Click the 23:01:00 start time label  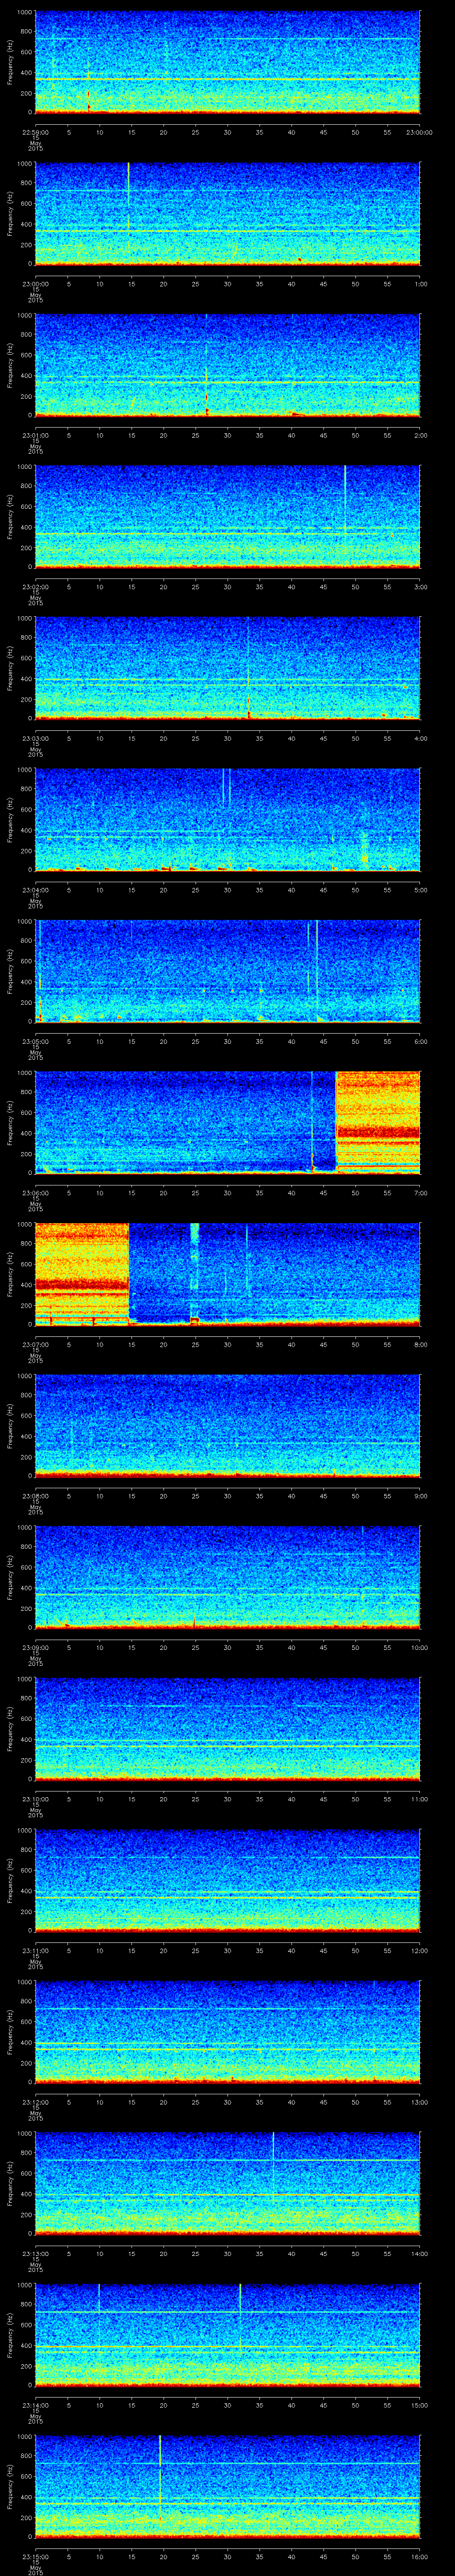35,434
